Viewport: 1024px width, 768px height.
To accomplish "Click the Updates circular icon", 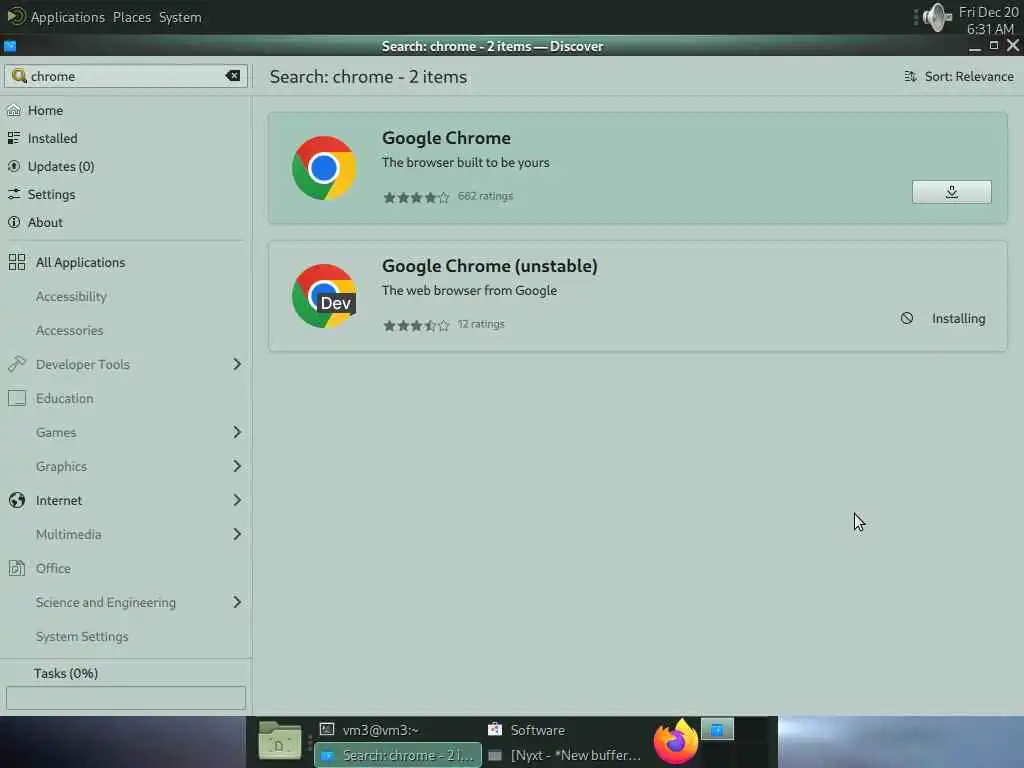I will [x=14, y=166].
